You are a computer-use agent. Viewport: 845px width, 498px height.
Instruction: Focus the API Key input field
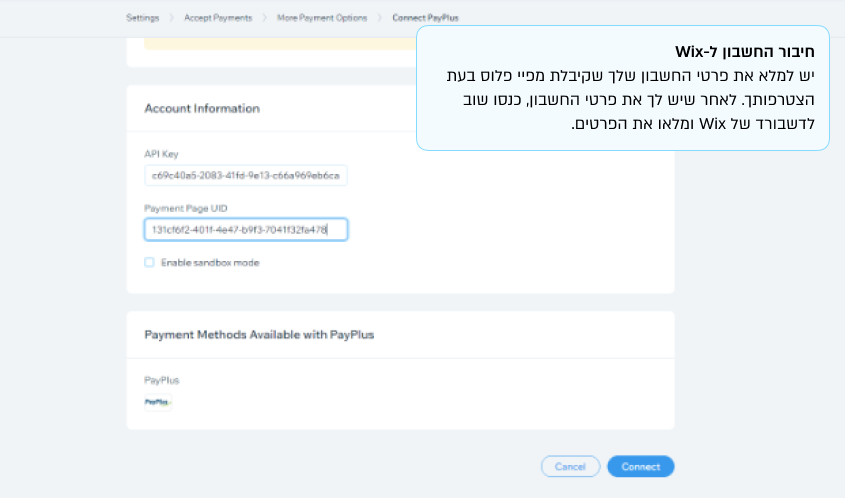tap(245, 176)
